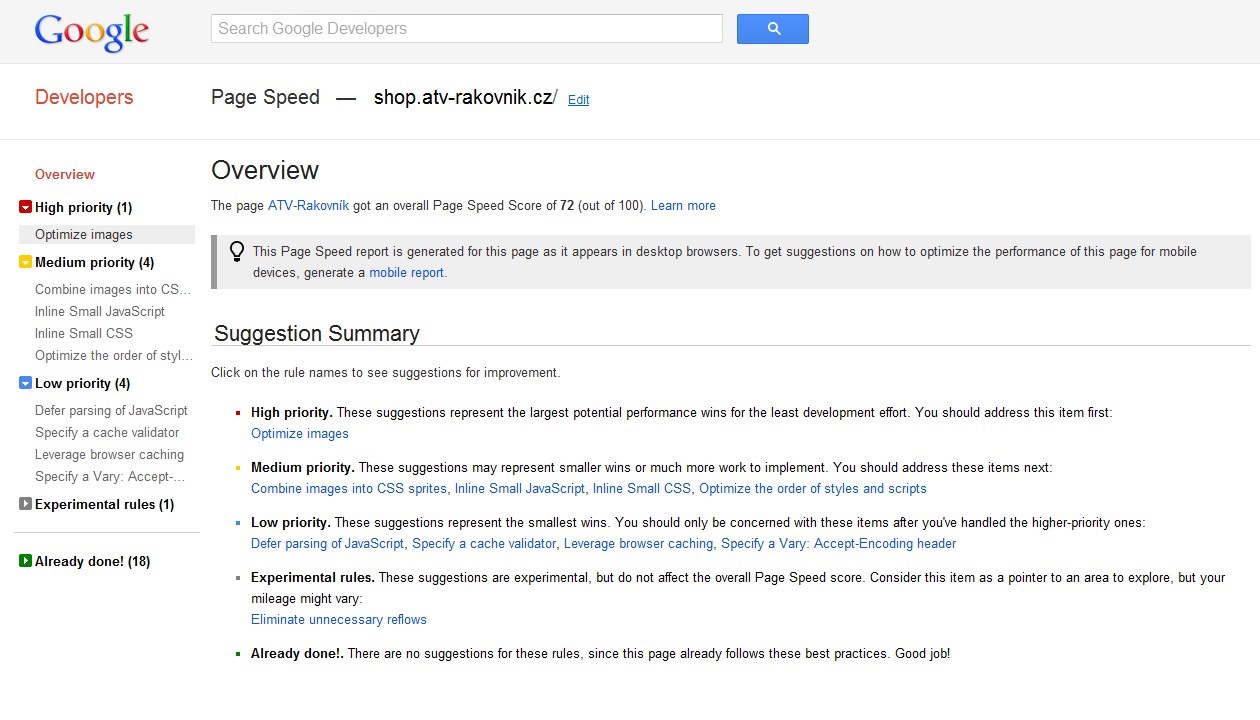Click the Learn more link
This screenshot has width=1260, height=720.
coord(683,205)
